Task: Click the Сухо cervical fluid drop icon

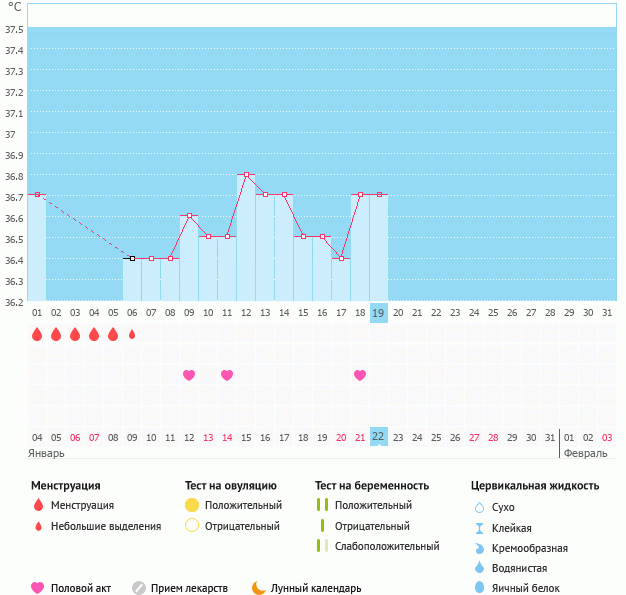Action: (479, 507)
